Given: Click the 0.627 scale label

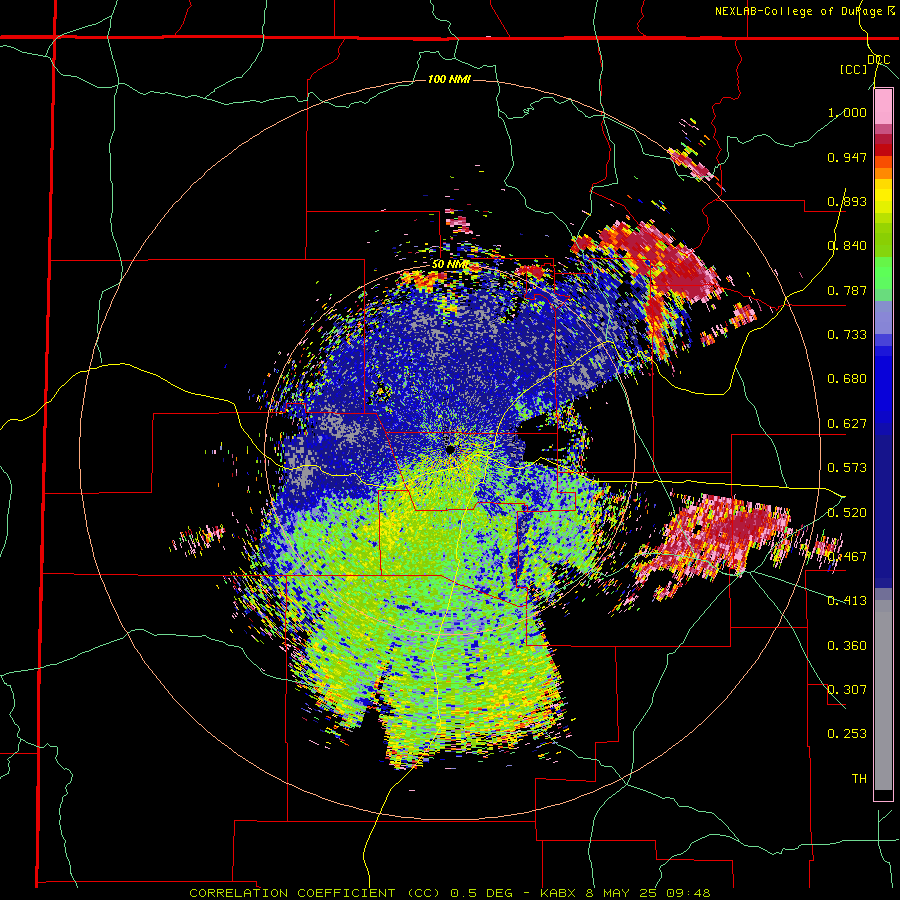Looking at the screenshot, I should point(847,424).
